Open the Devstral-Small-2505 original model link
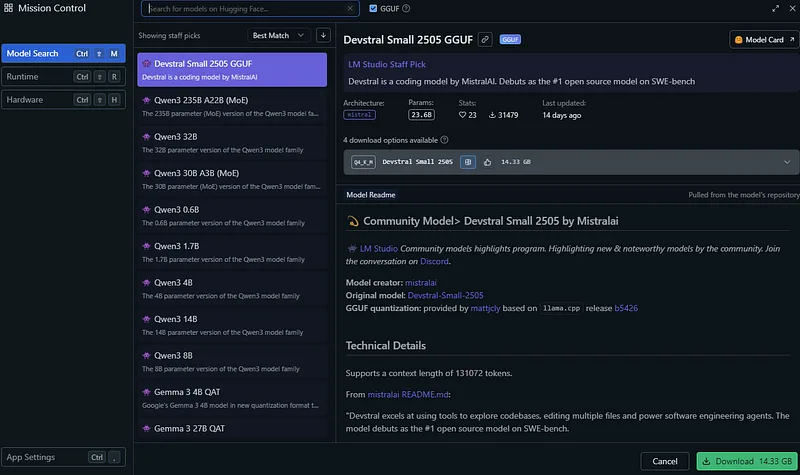This screenshot has height=475, width=800. click(445, 295)
